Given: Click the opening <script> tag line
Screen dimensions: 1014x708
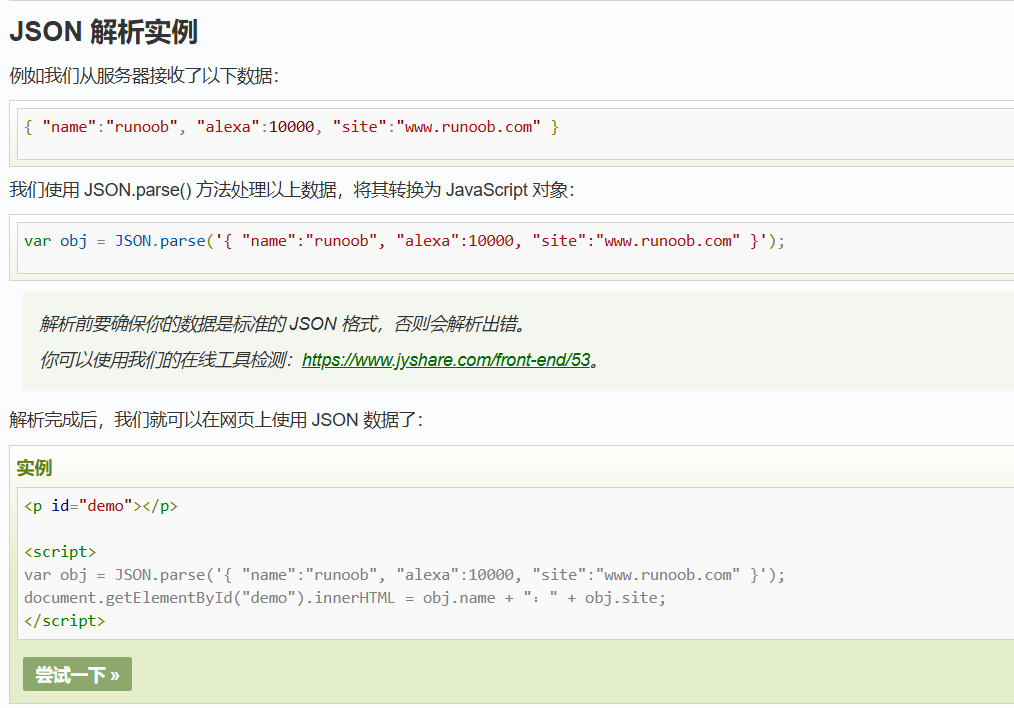Looking at the screenshot, I should coord(60,552).
